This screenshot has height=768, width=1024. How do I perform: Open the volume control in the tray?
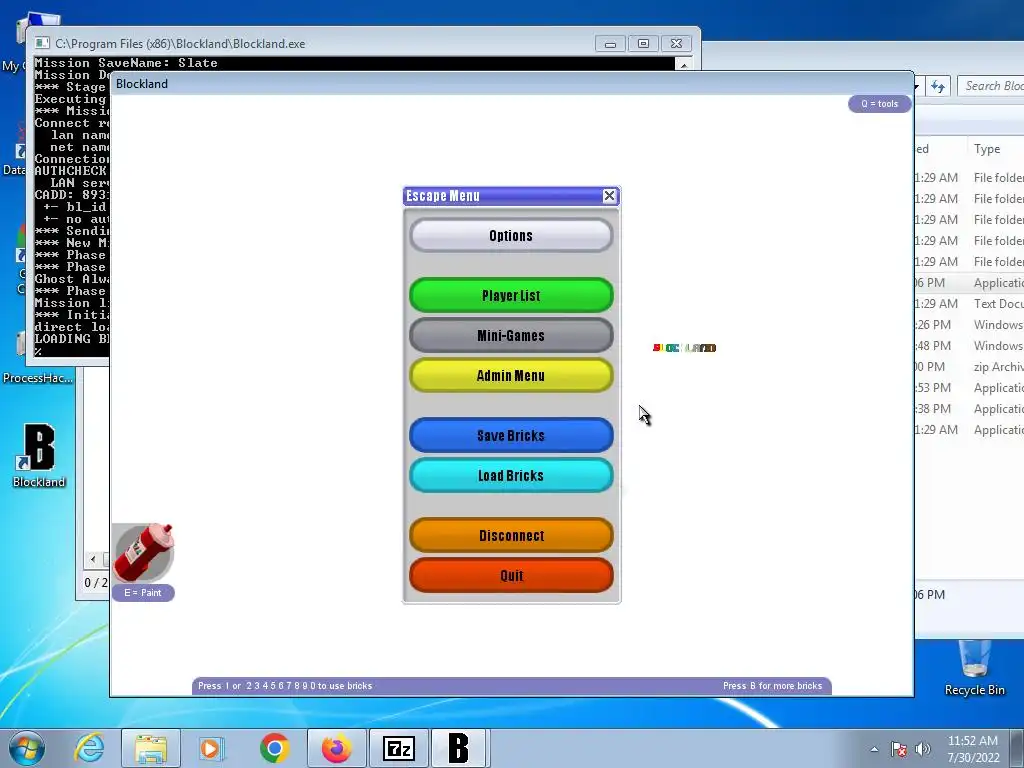[x=923, y=749]
